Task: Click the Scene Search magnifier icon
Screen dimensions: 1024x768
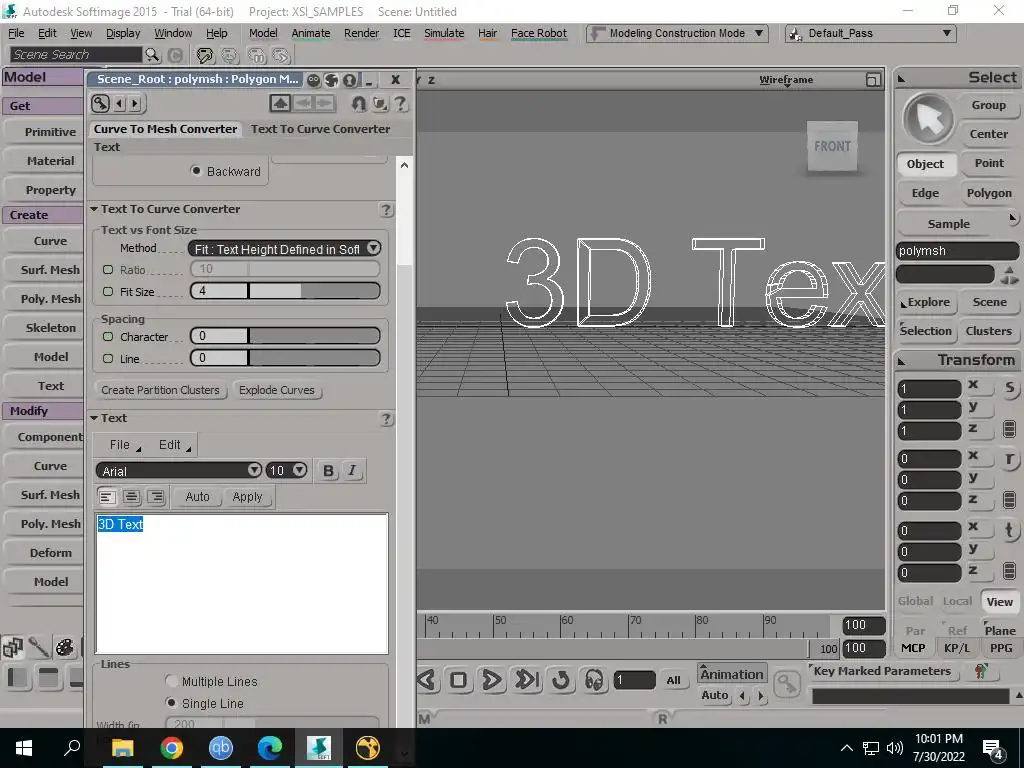Action: pyautogui.click(x=152, y=55)
